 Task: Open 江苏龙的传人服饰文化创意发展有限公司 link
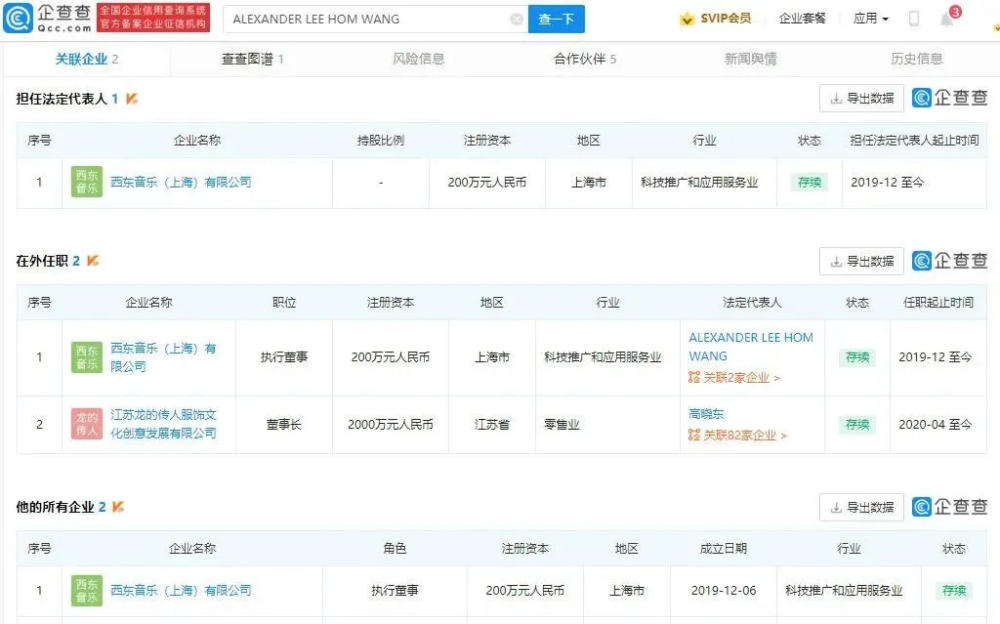(163, 424)
